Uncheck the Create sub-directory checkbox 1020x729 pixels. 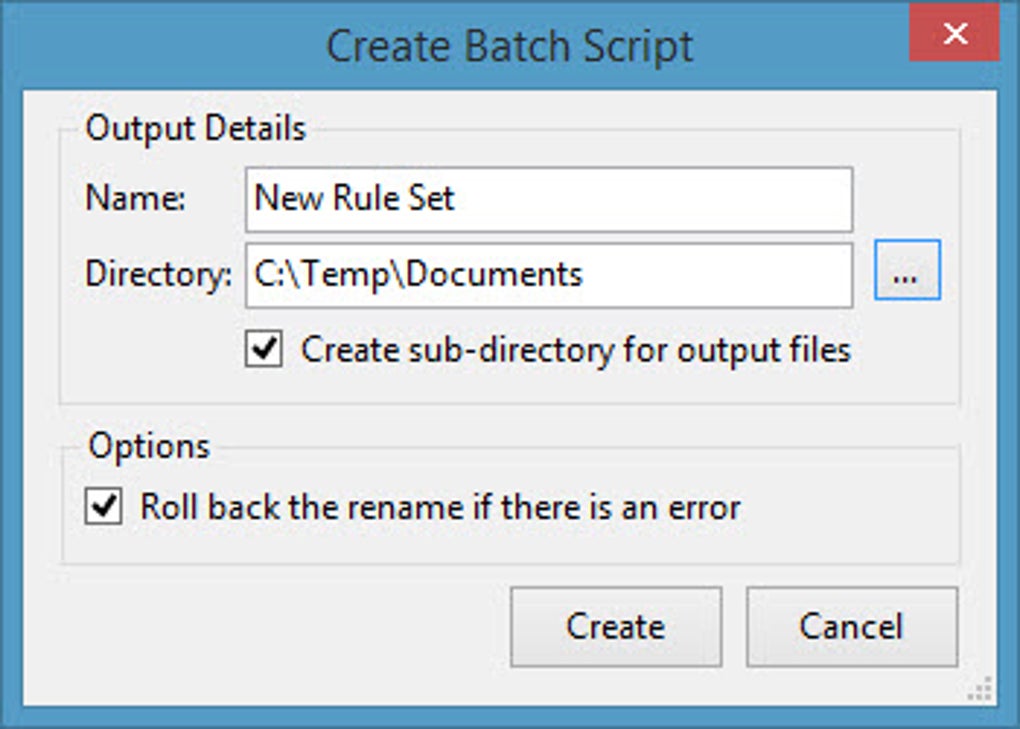pyautogui.click(x=264, y=350)
